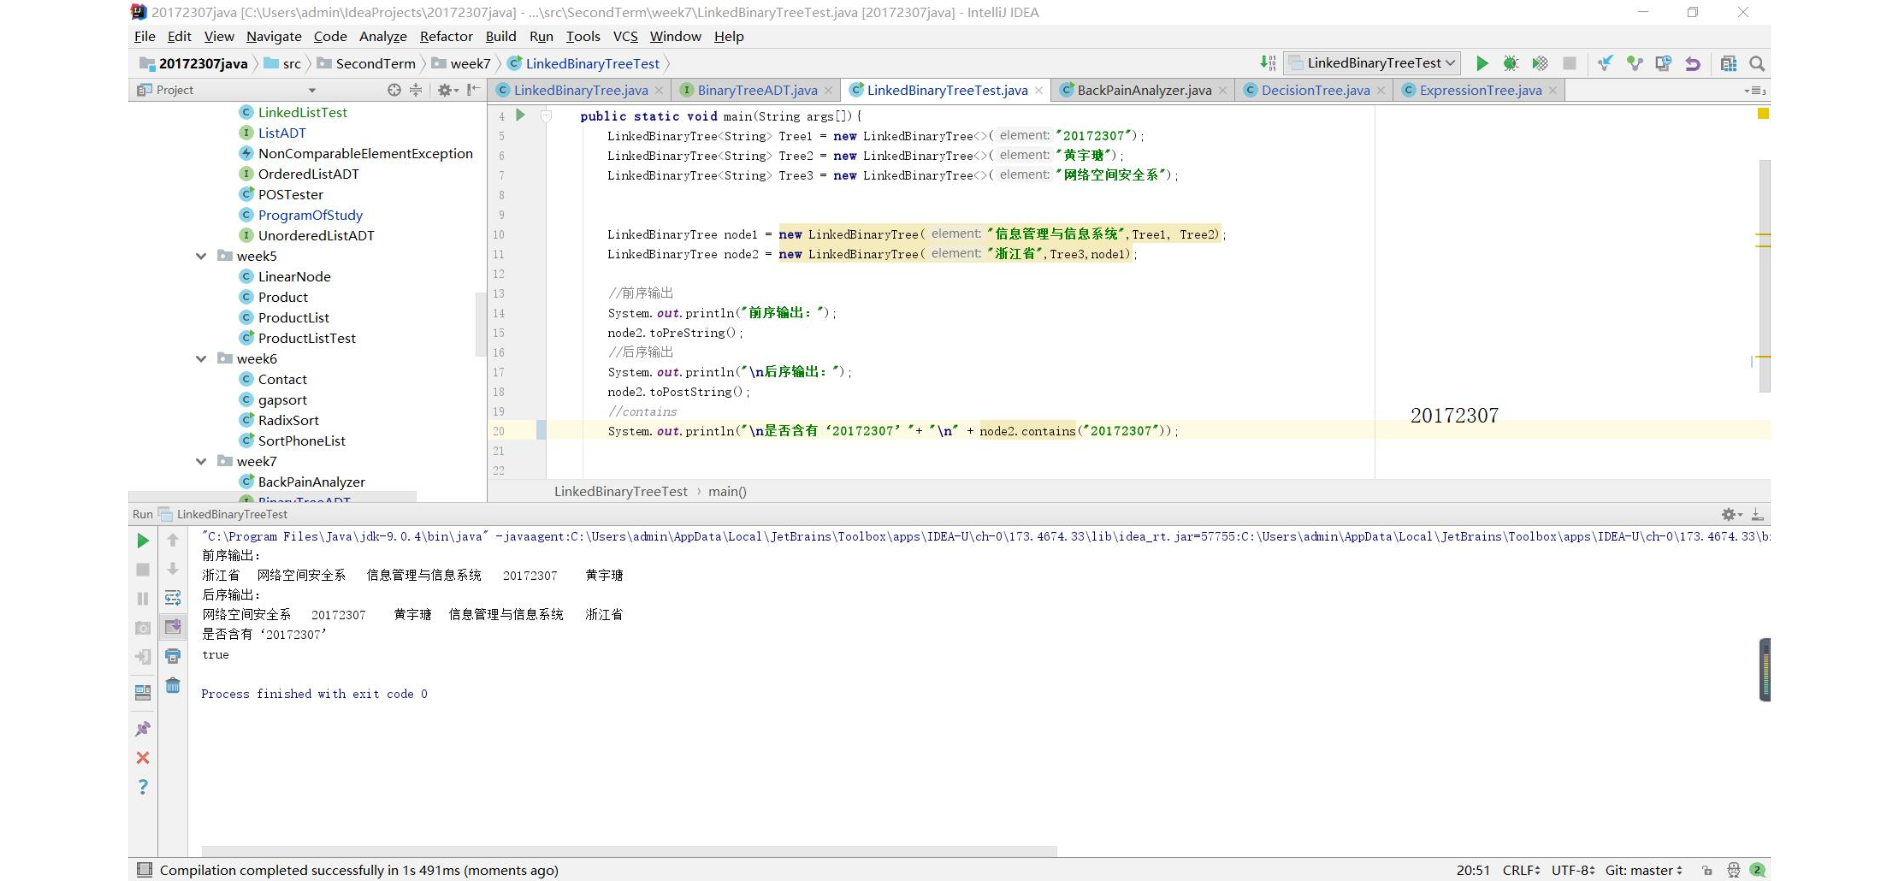Image resolution: width=1899 pixels, height=881 pixels.
Task: Open the LinkedBinaryTreeTest run configuration dropdown
Action: [x=1372, y=63]
